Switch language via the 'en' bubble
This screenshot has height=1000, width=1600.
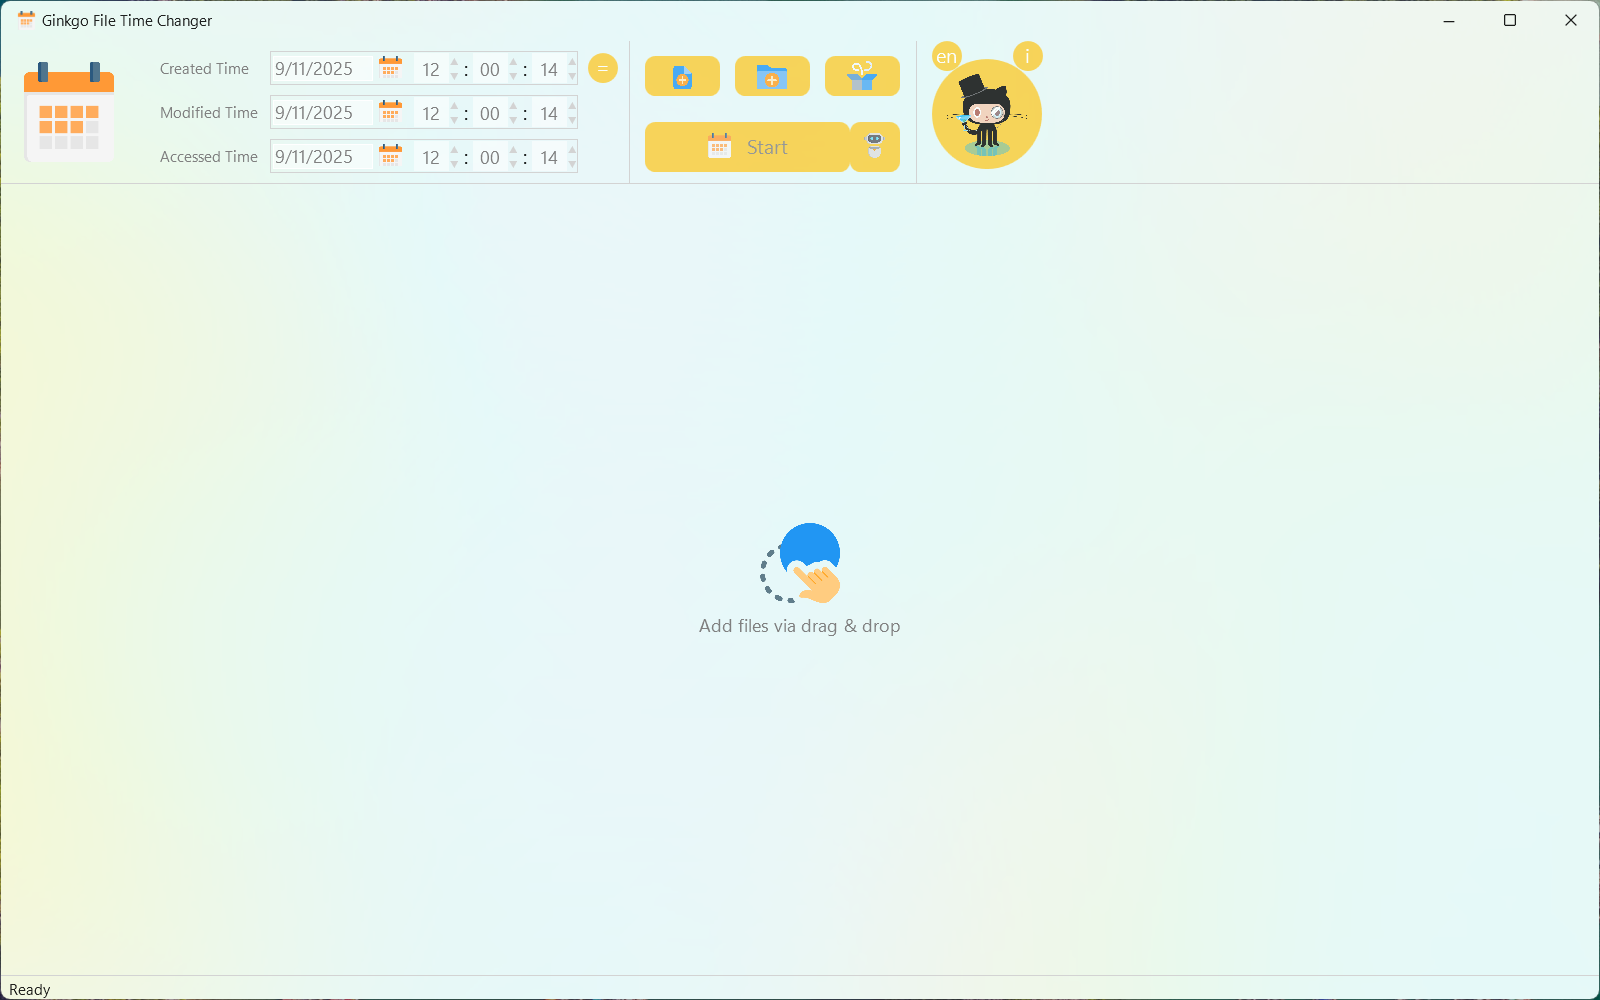(x=946, y=56)
